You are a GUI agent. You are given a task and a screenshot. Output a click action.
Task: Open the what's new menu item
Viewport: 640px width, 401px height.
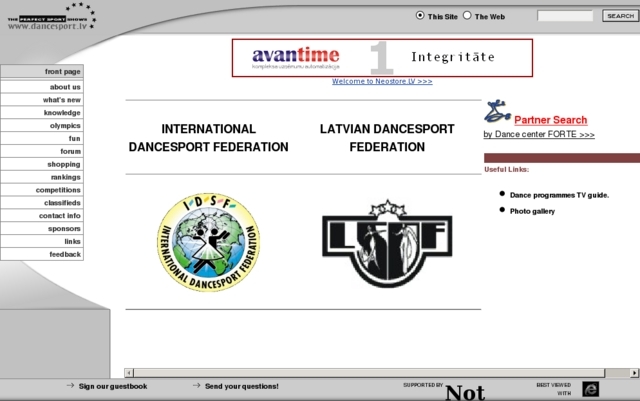42,100
